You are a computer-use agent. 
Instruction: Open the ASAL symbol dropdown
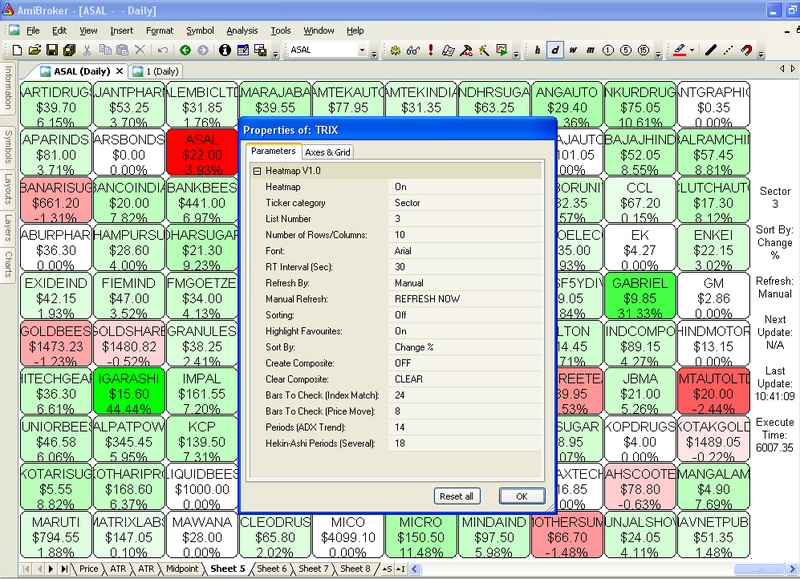tap(362, 50)
